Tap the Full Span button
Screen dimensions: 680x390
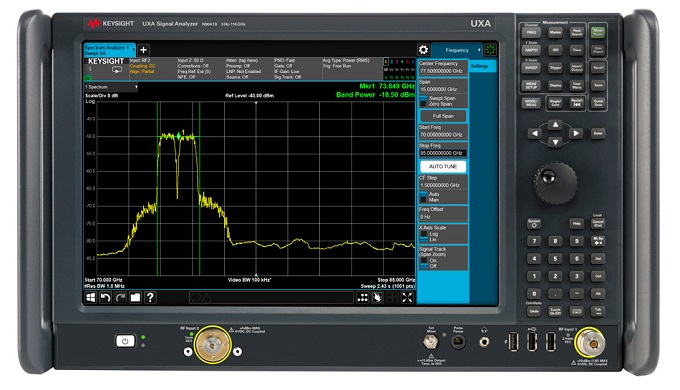coord(443,116)
